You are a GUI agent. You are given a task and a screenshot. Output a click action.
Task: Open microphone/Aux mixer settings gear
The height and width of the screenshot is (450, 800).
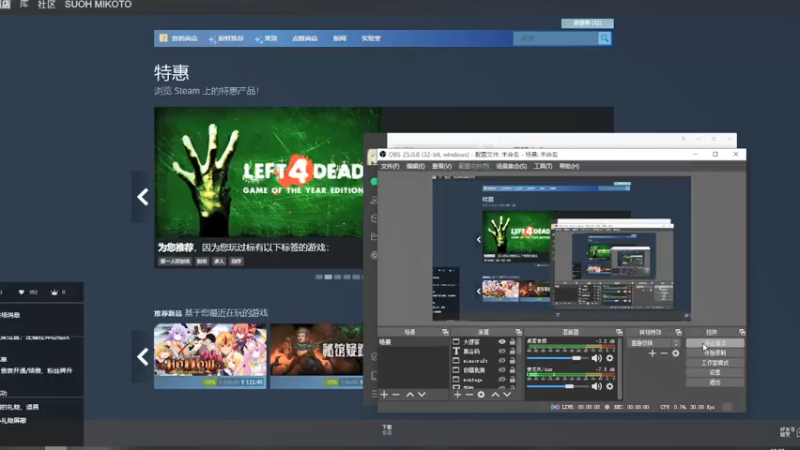pos(610,386)
